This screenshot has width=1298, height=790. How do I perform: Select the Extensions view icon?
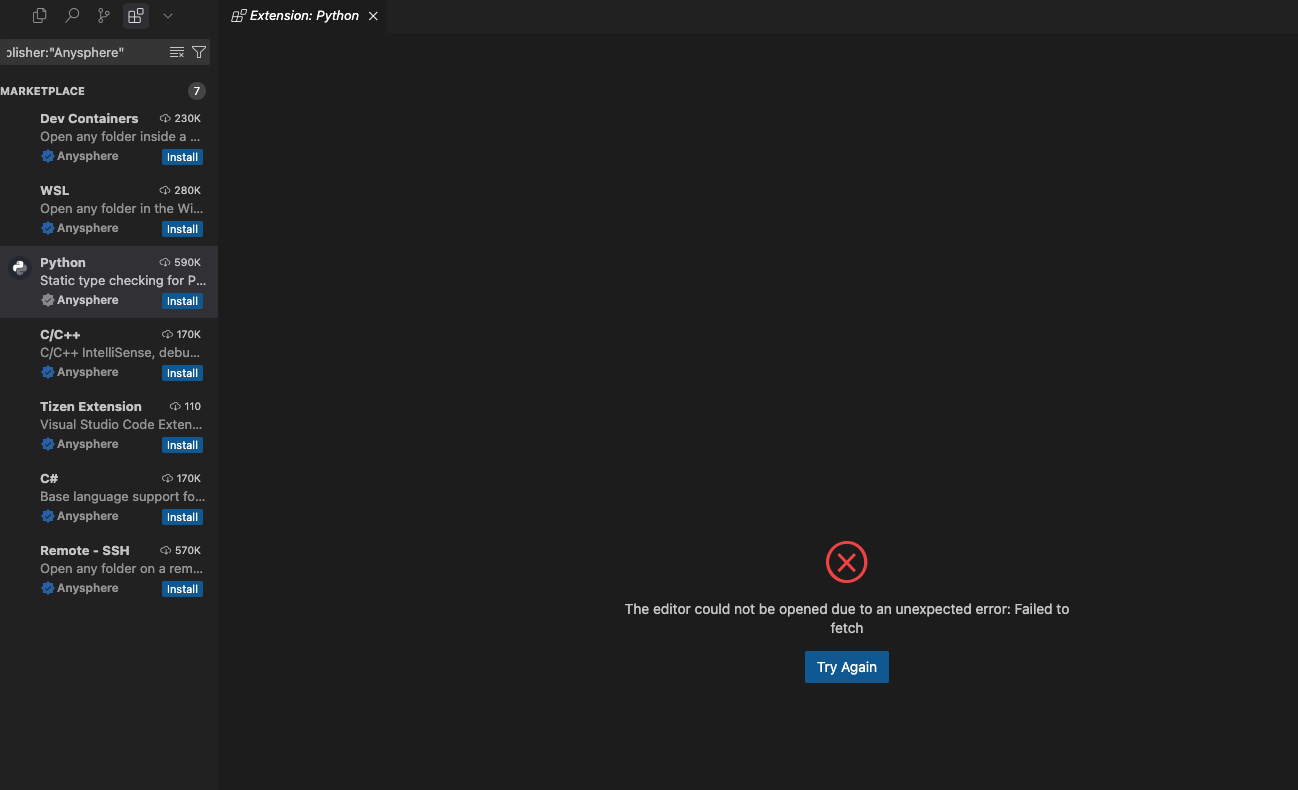136,16
